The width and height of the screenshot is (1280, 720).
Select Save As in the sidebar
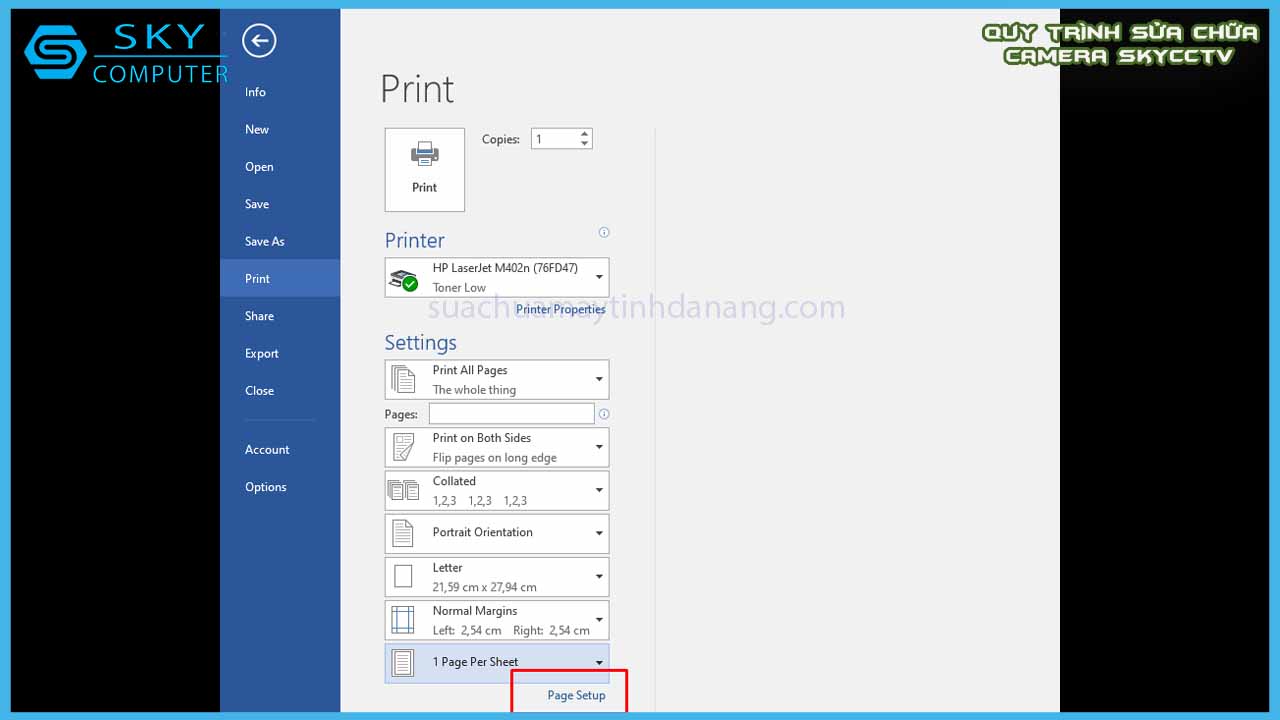tap(265, 241)
